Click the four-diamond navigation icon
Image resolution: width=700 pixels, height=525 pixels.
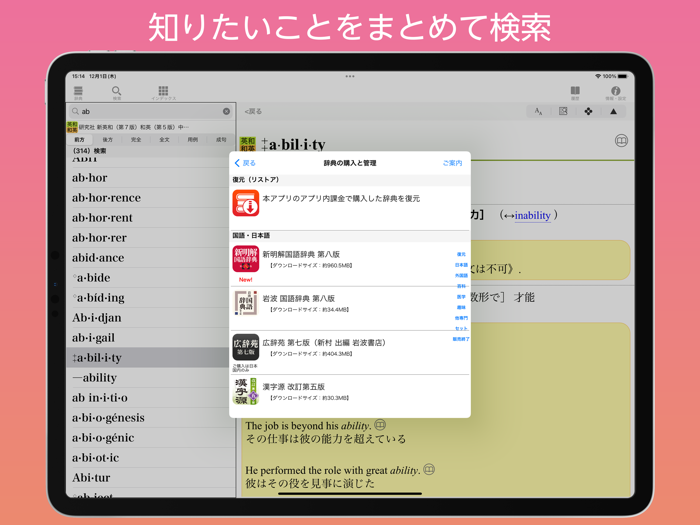pos(588,111)
